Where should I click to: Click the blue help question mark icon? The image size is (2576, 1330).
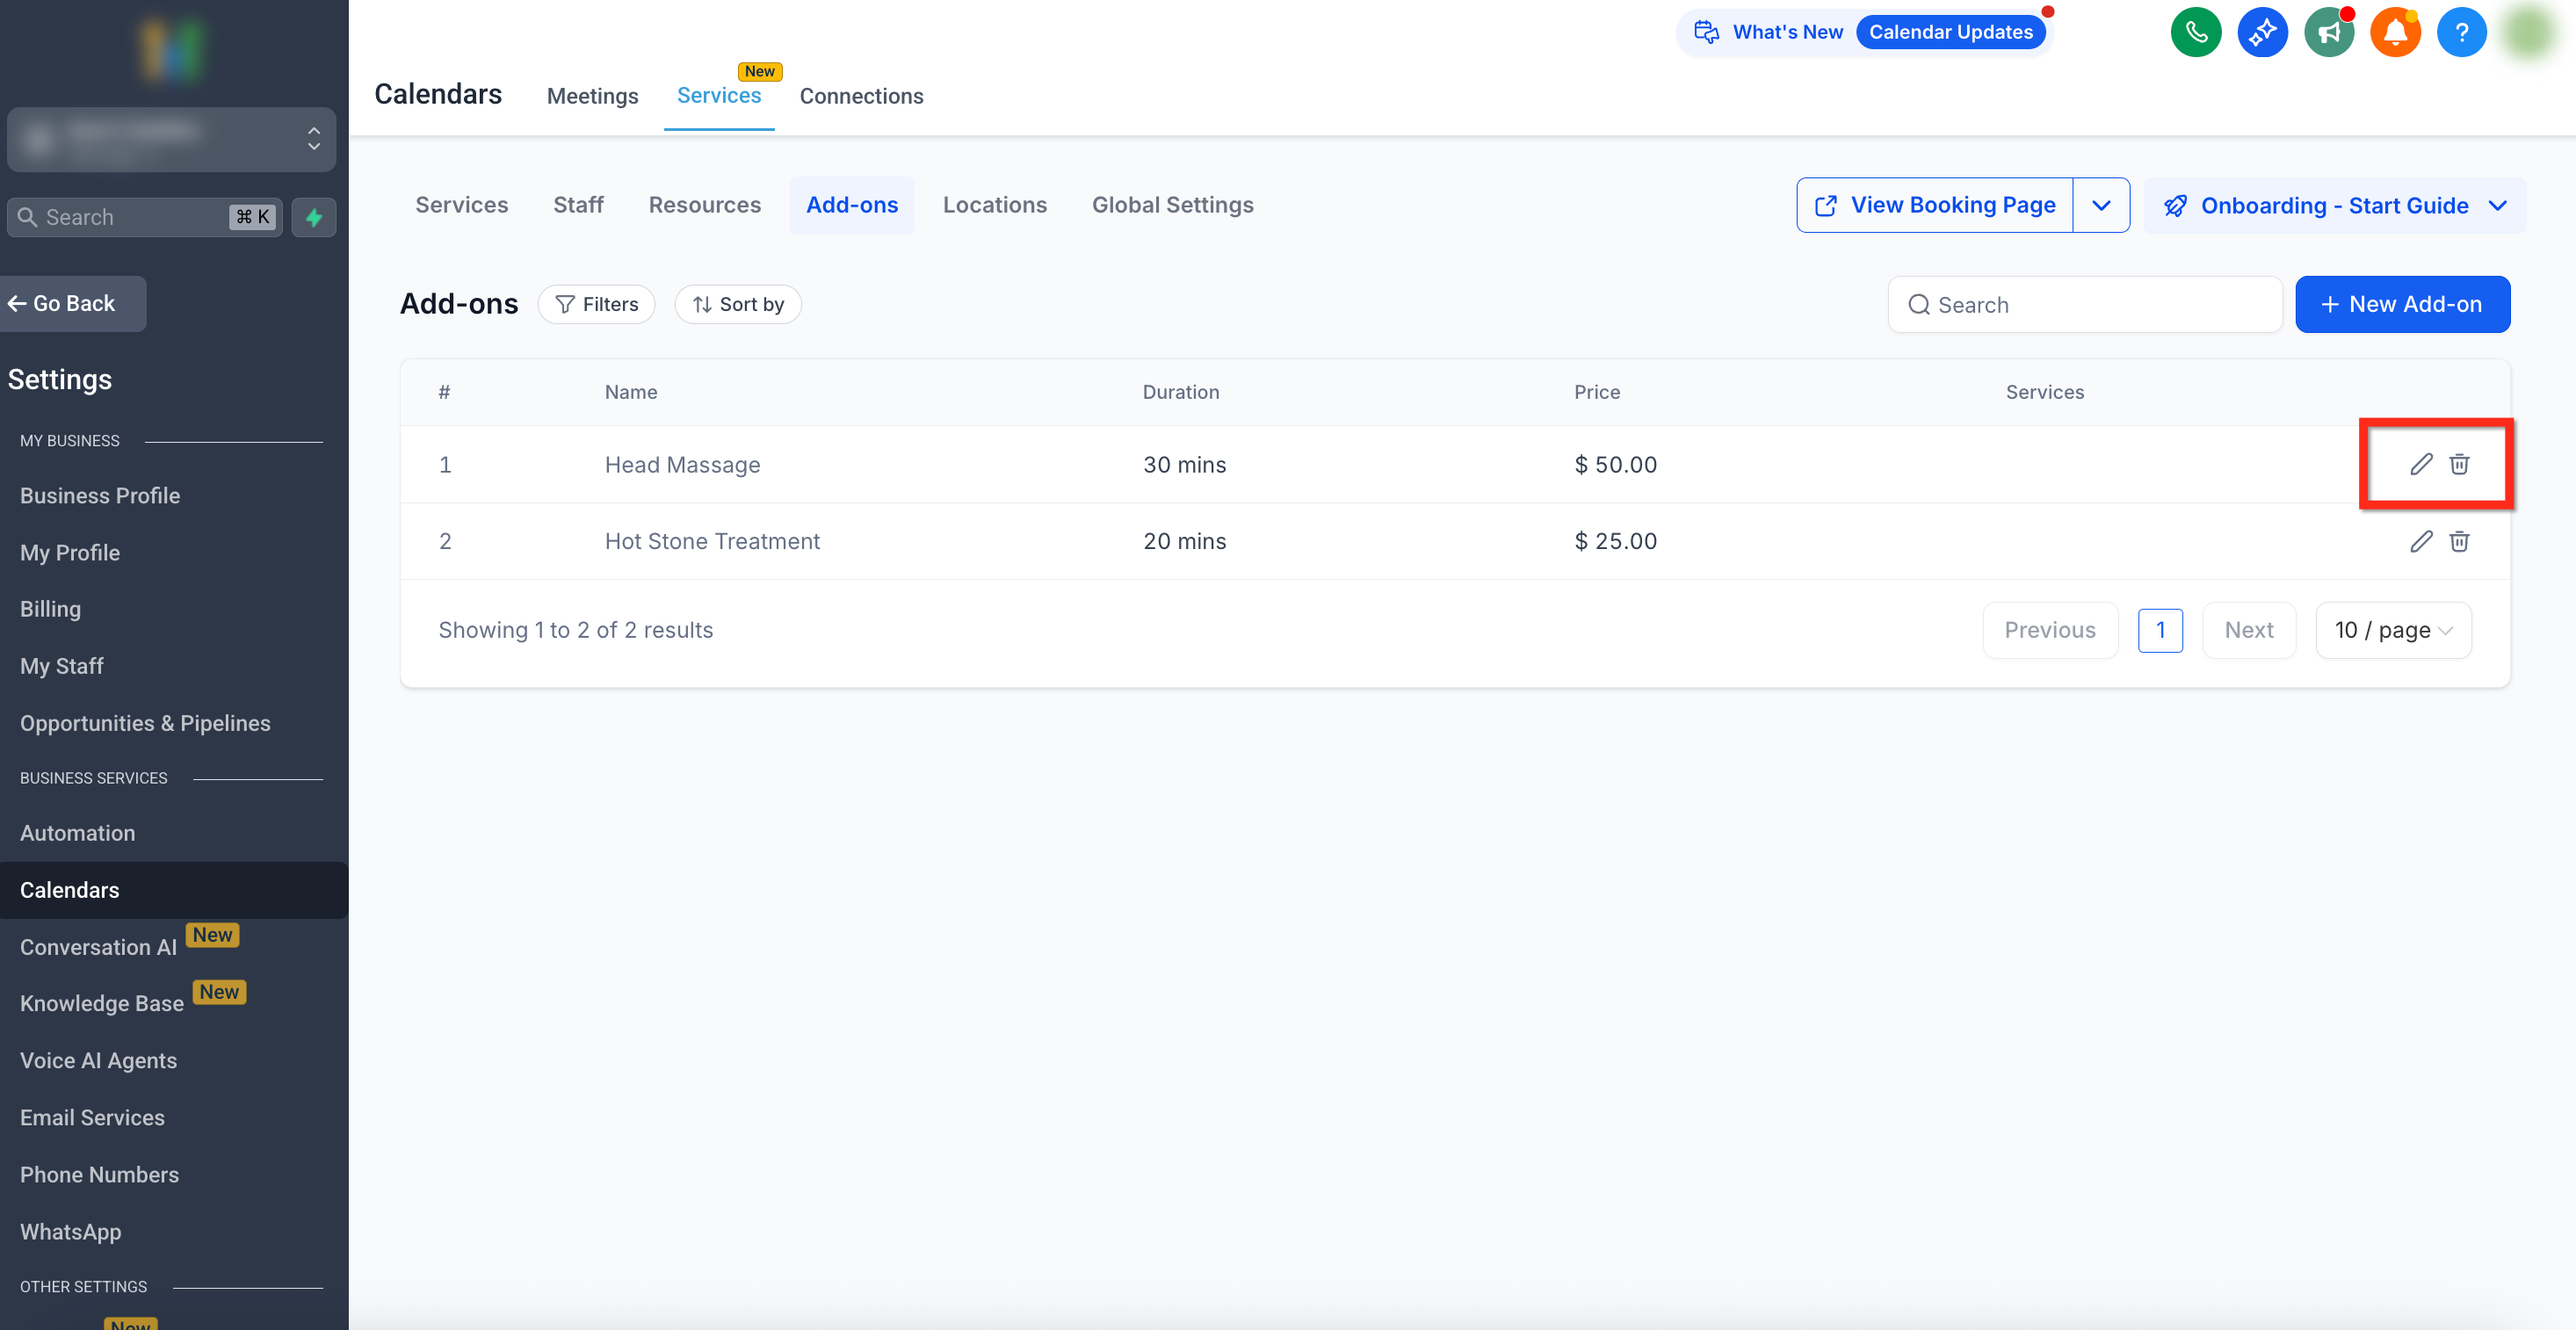[x=2460, y=32]
